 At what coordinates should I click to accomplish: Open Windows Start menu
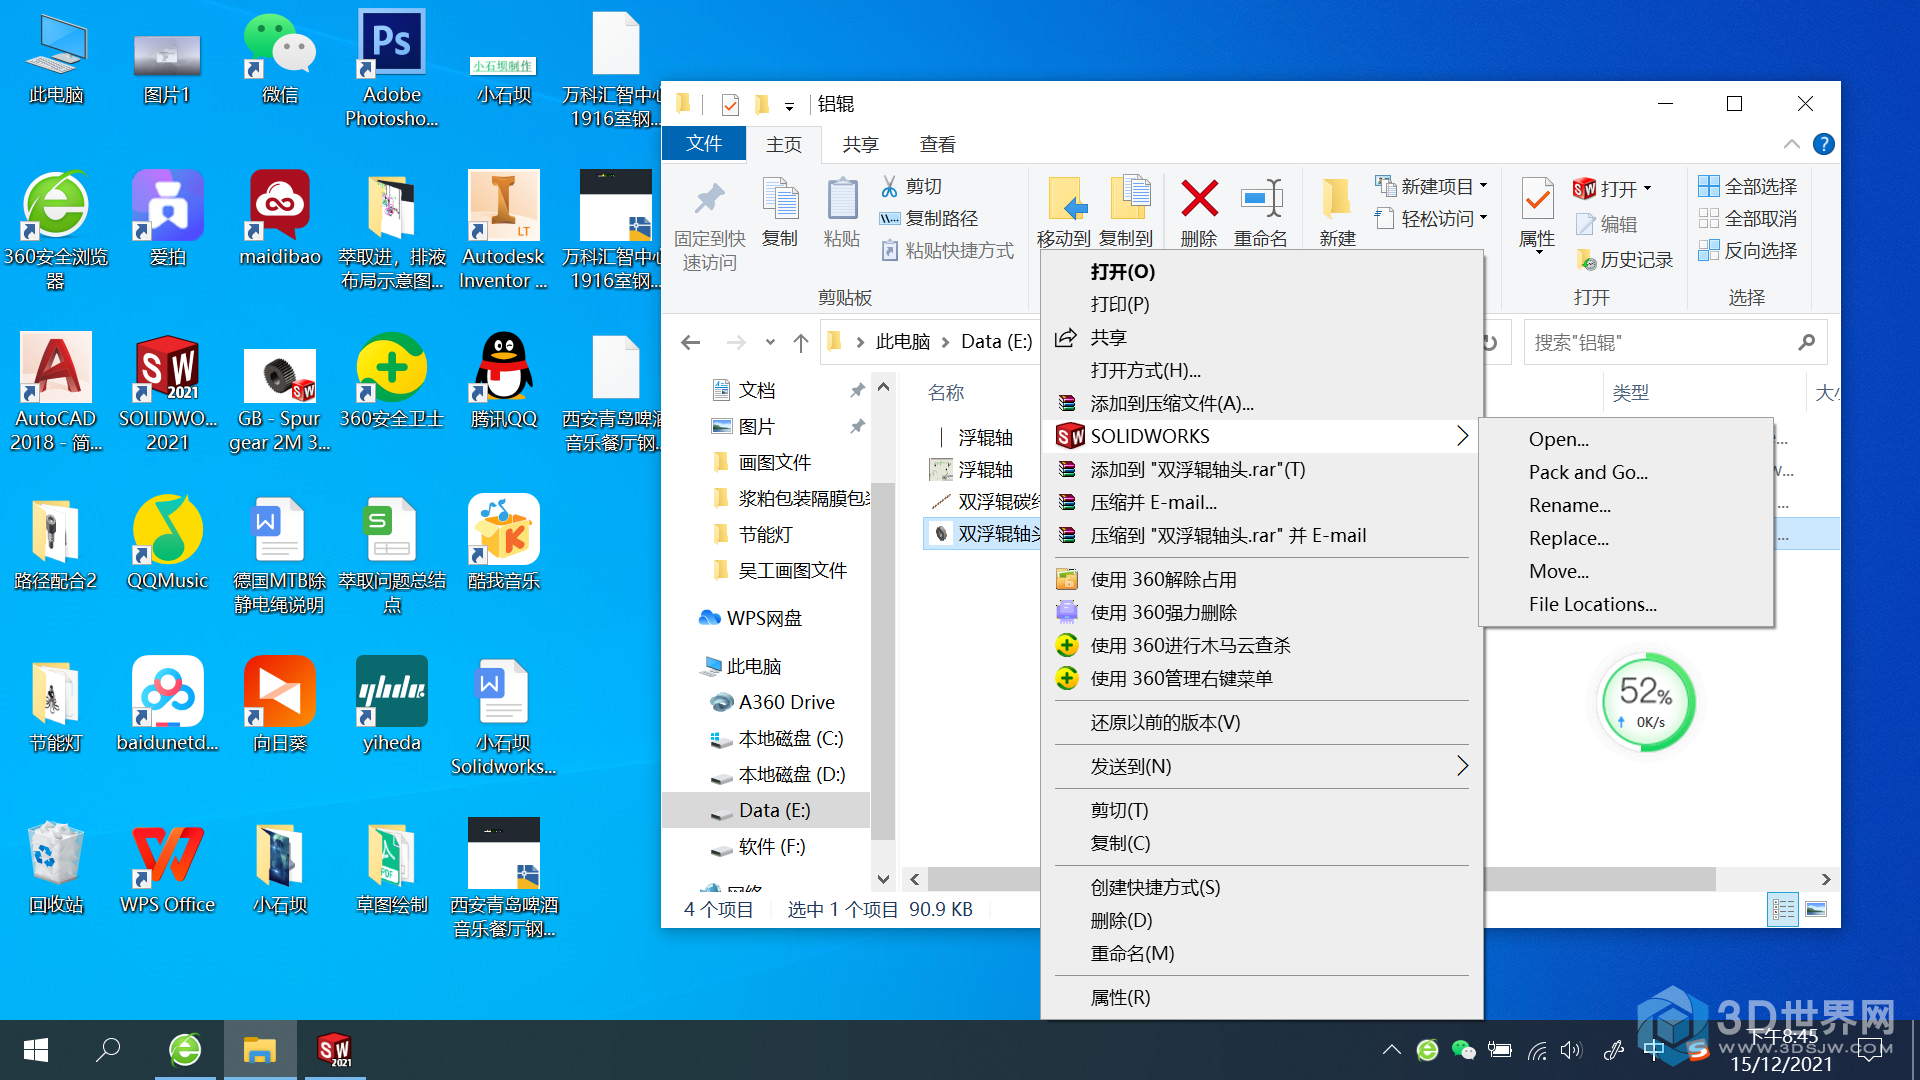click(36, 1050)
